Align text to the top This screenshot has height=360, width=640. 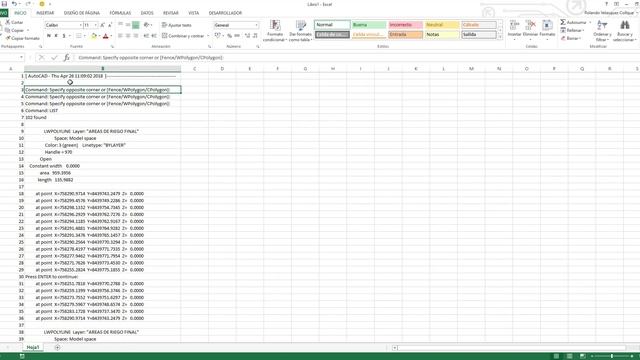(120, 25)
